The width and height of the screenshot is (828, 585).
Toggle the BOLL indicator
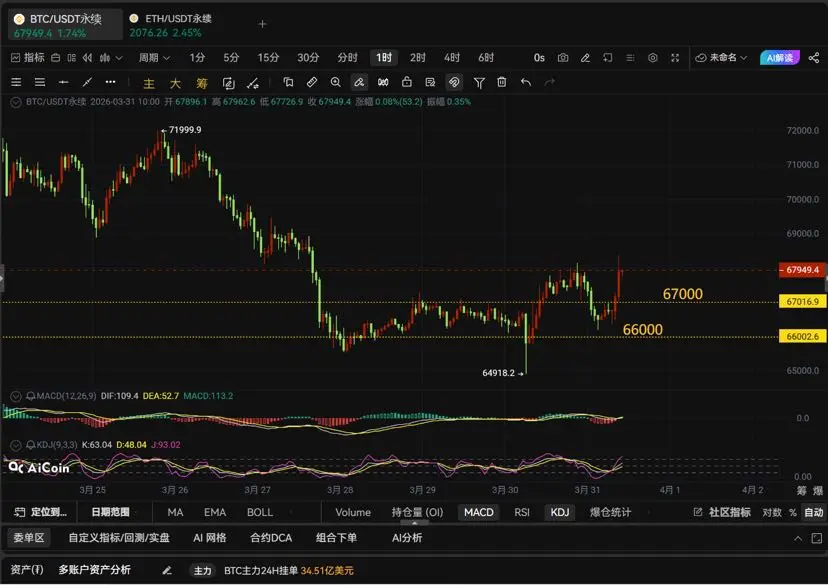(x=260, y=512)
